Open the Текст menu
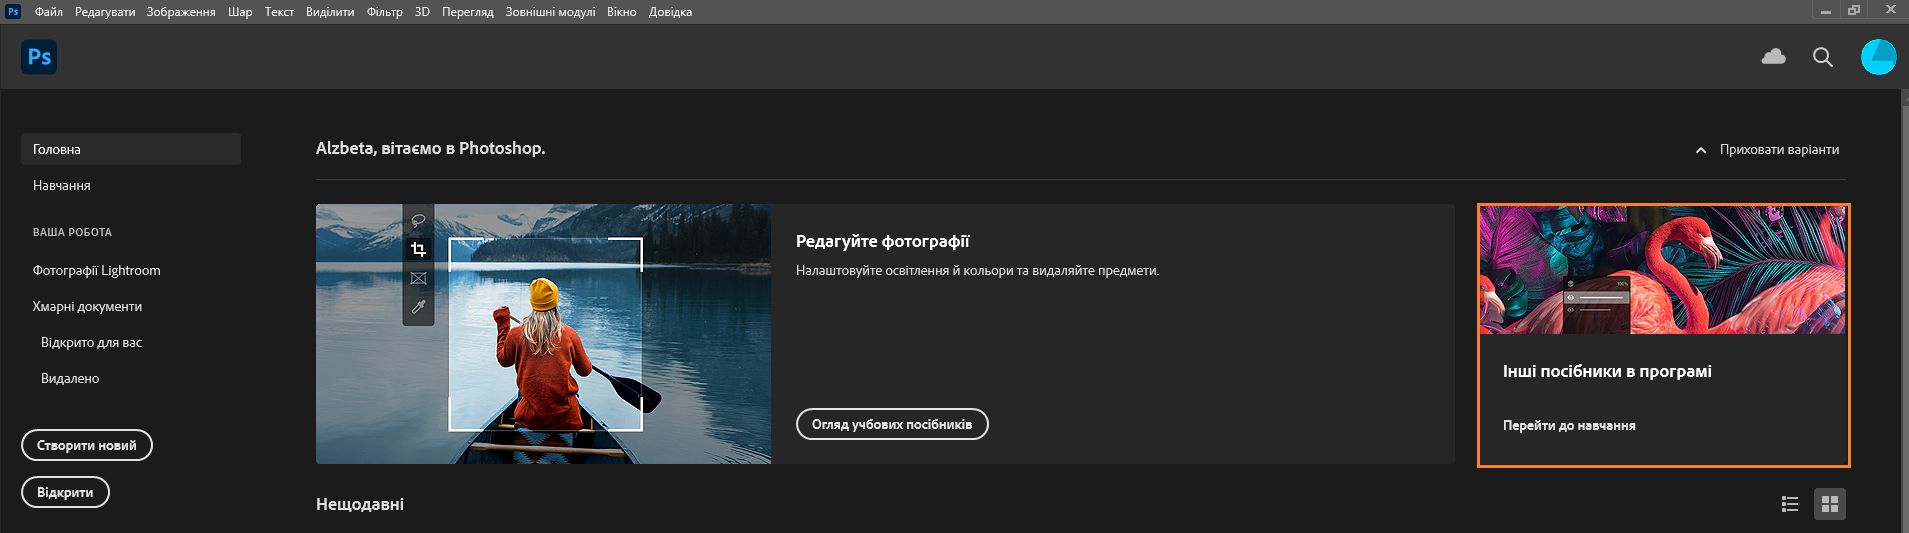Viewport: 1909px width, 533px height. pyautogui.click(x=279, y=12)
